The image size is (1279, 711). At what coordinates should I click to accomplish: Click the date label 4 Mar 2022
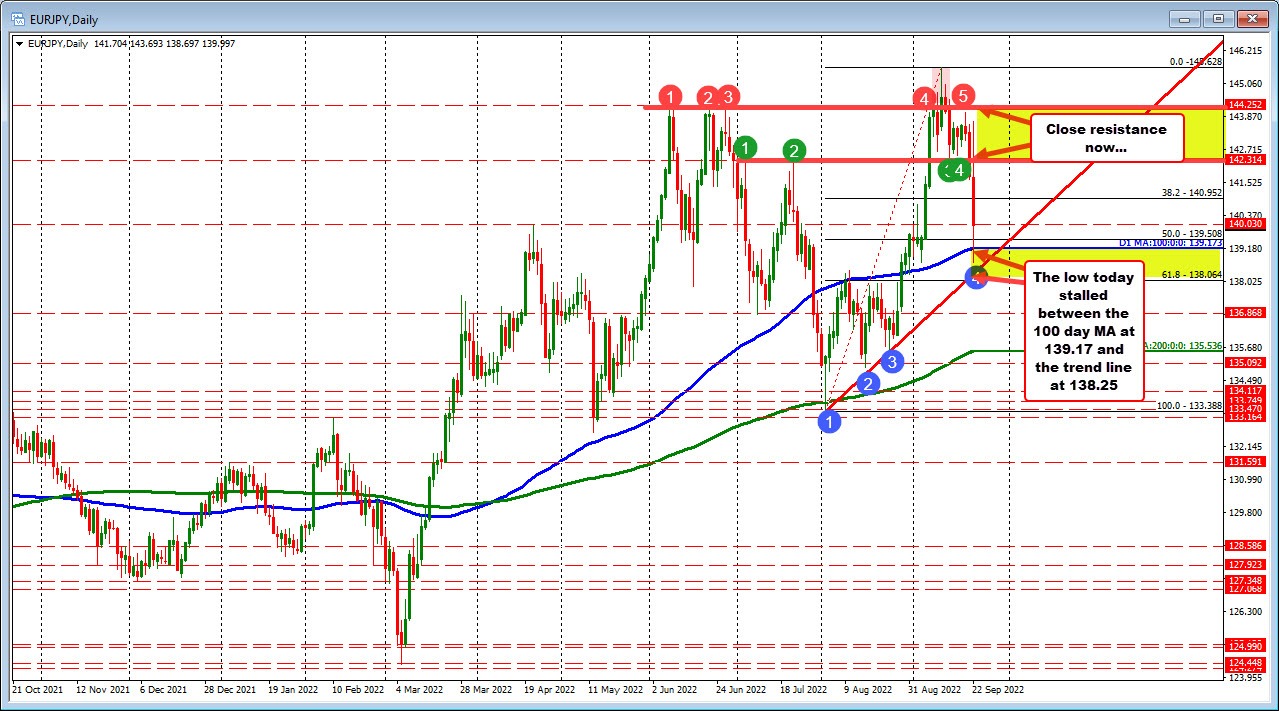(x=419, y=690)
